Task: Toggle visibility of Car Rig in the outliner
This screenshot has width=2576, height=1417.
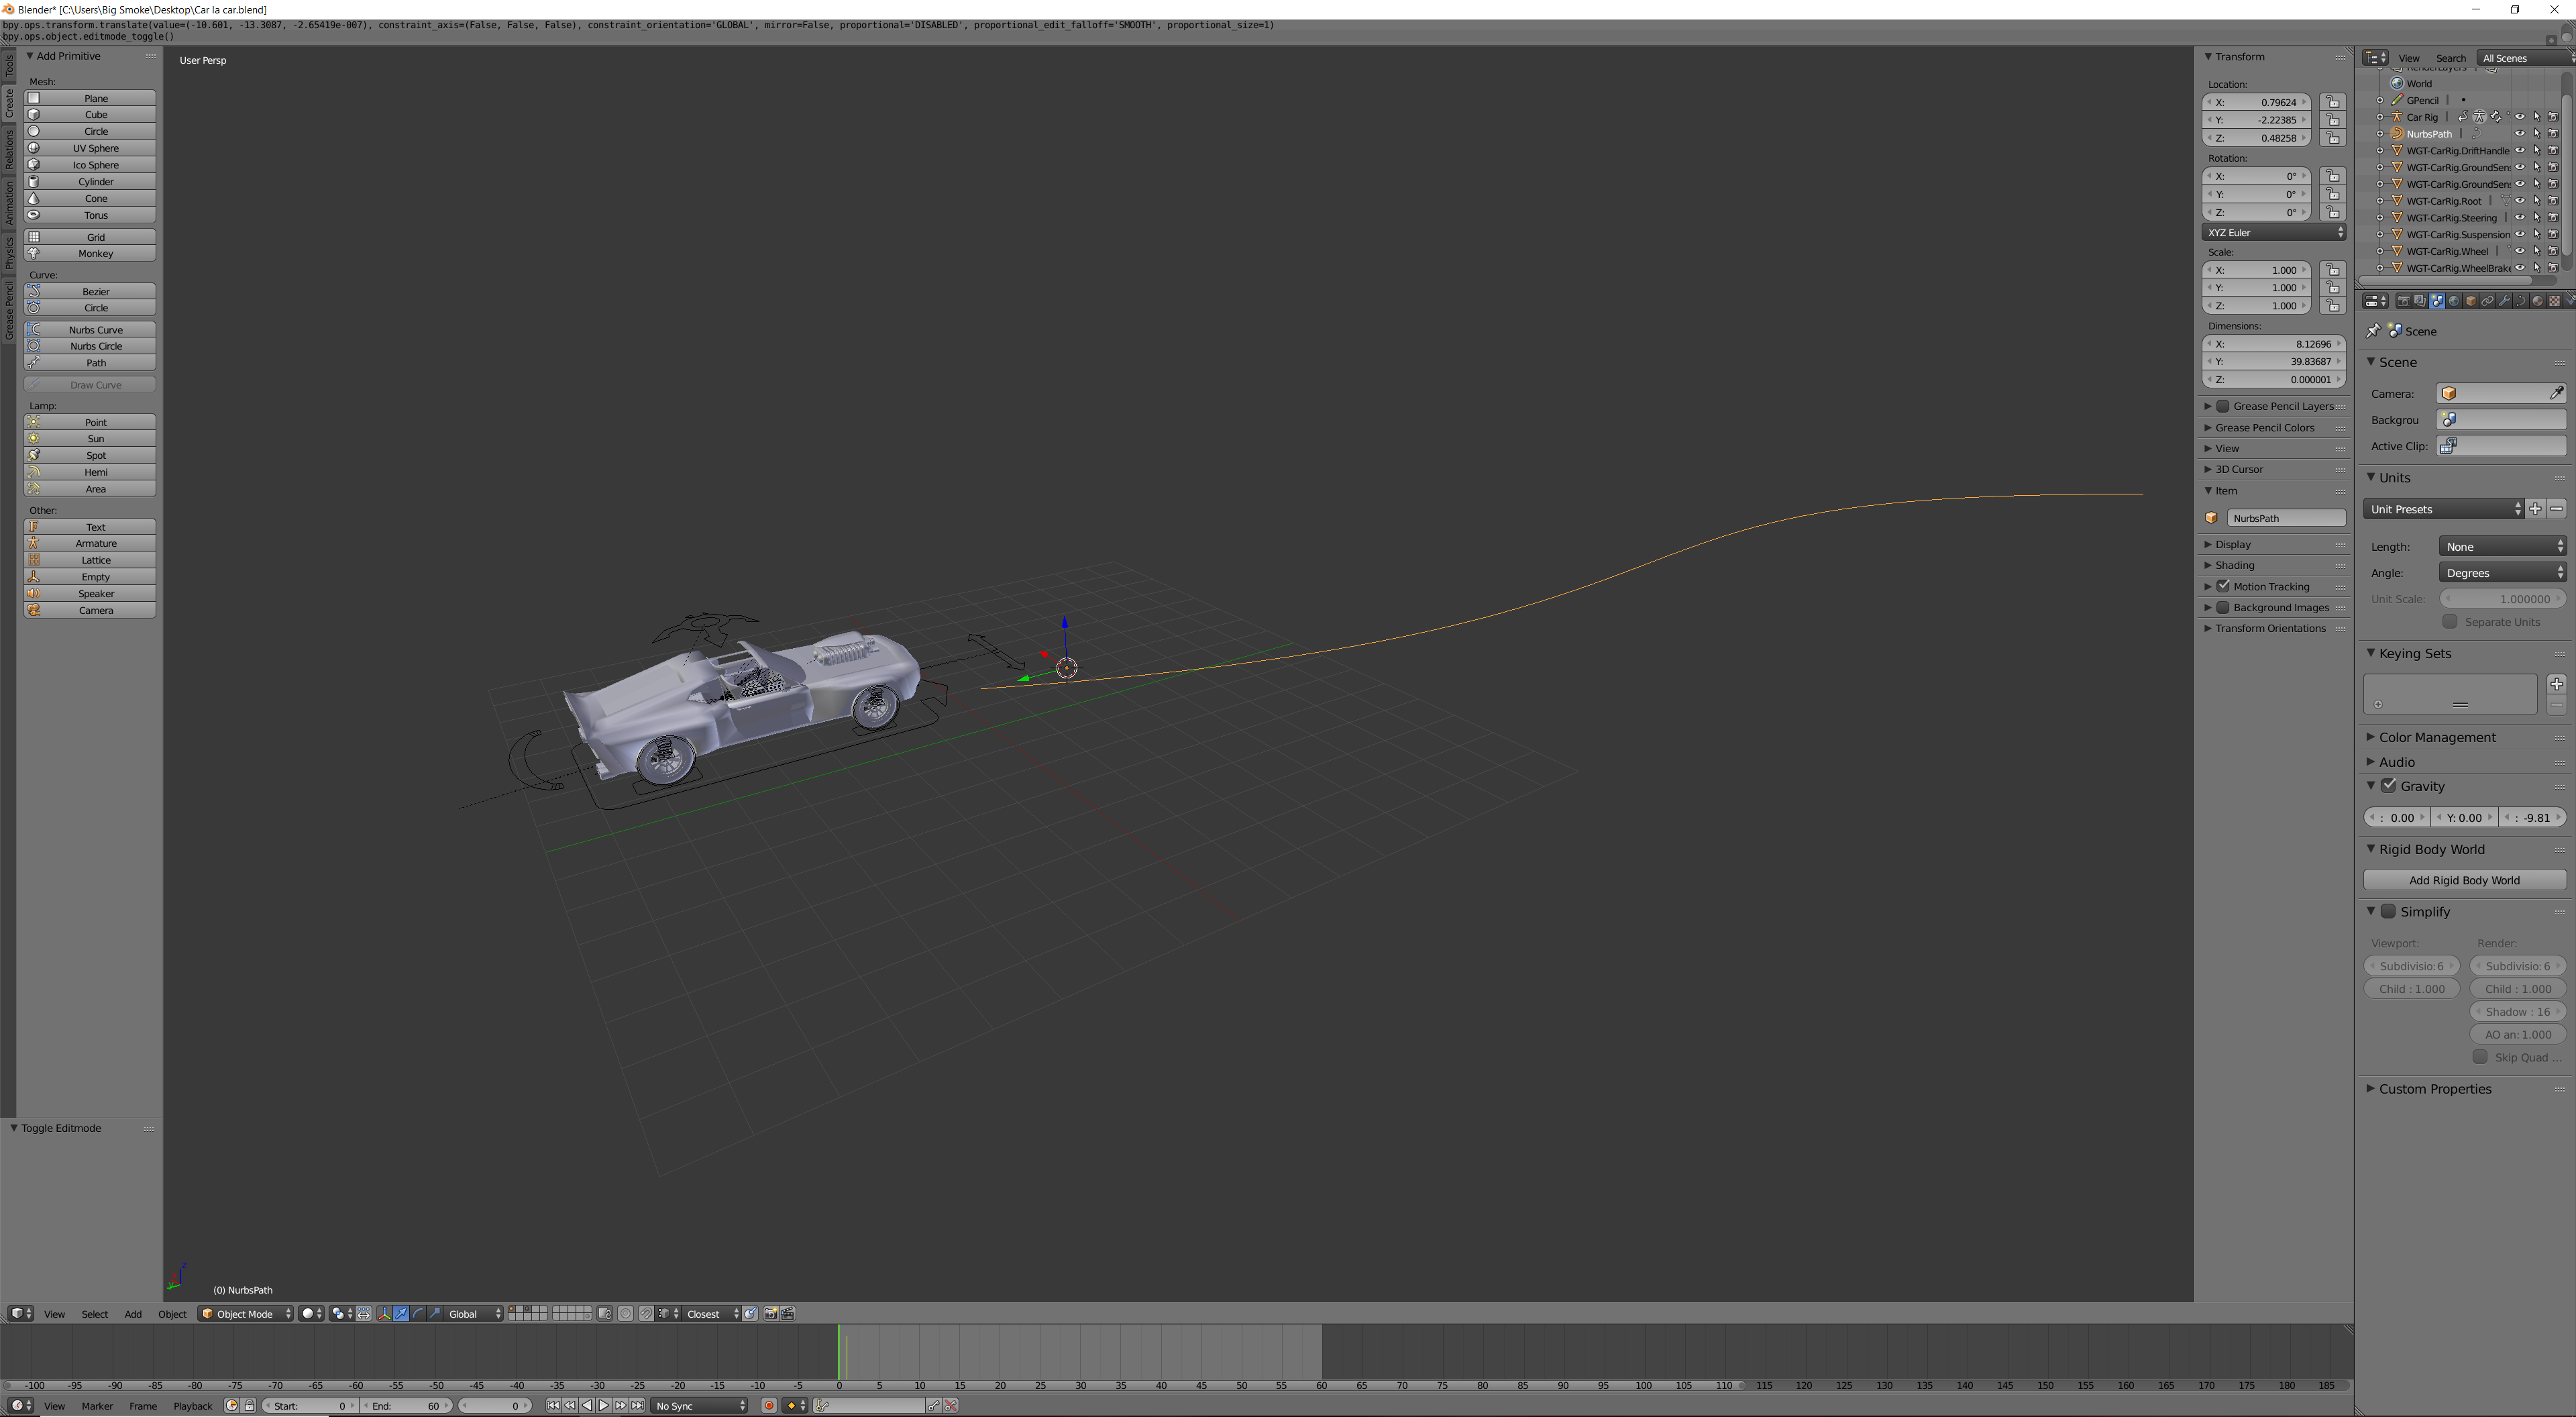Action: point(2520,117)
